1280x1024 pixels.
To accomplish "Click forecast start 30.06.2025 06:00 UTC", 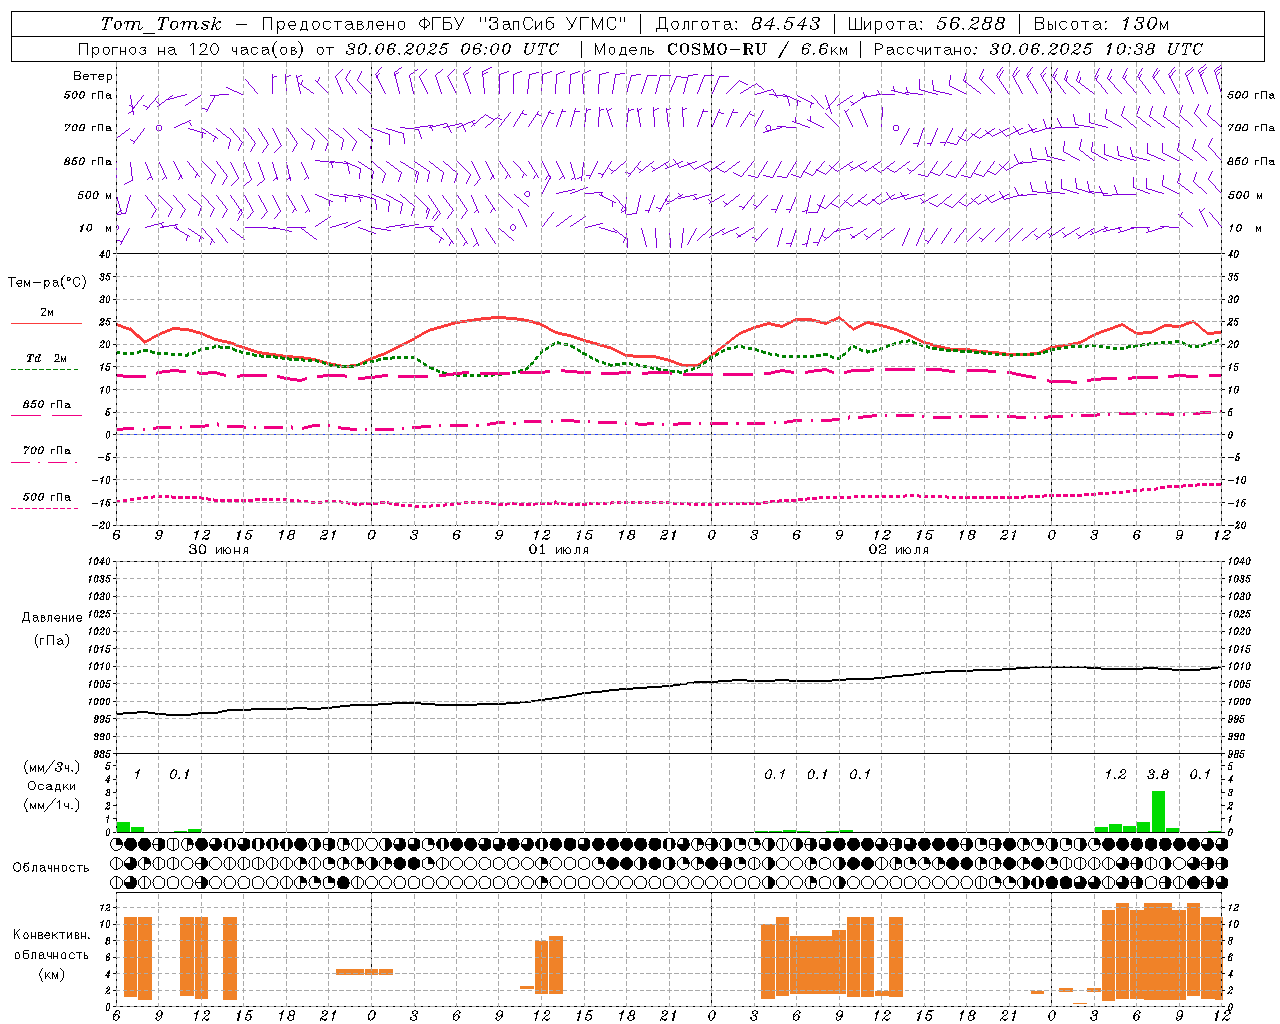I will (x=452, y=49).
